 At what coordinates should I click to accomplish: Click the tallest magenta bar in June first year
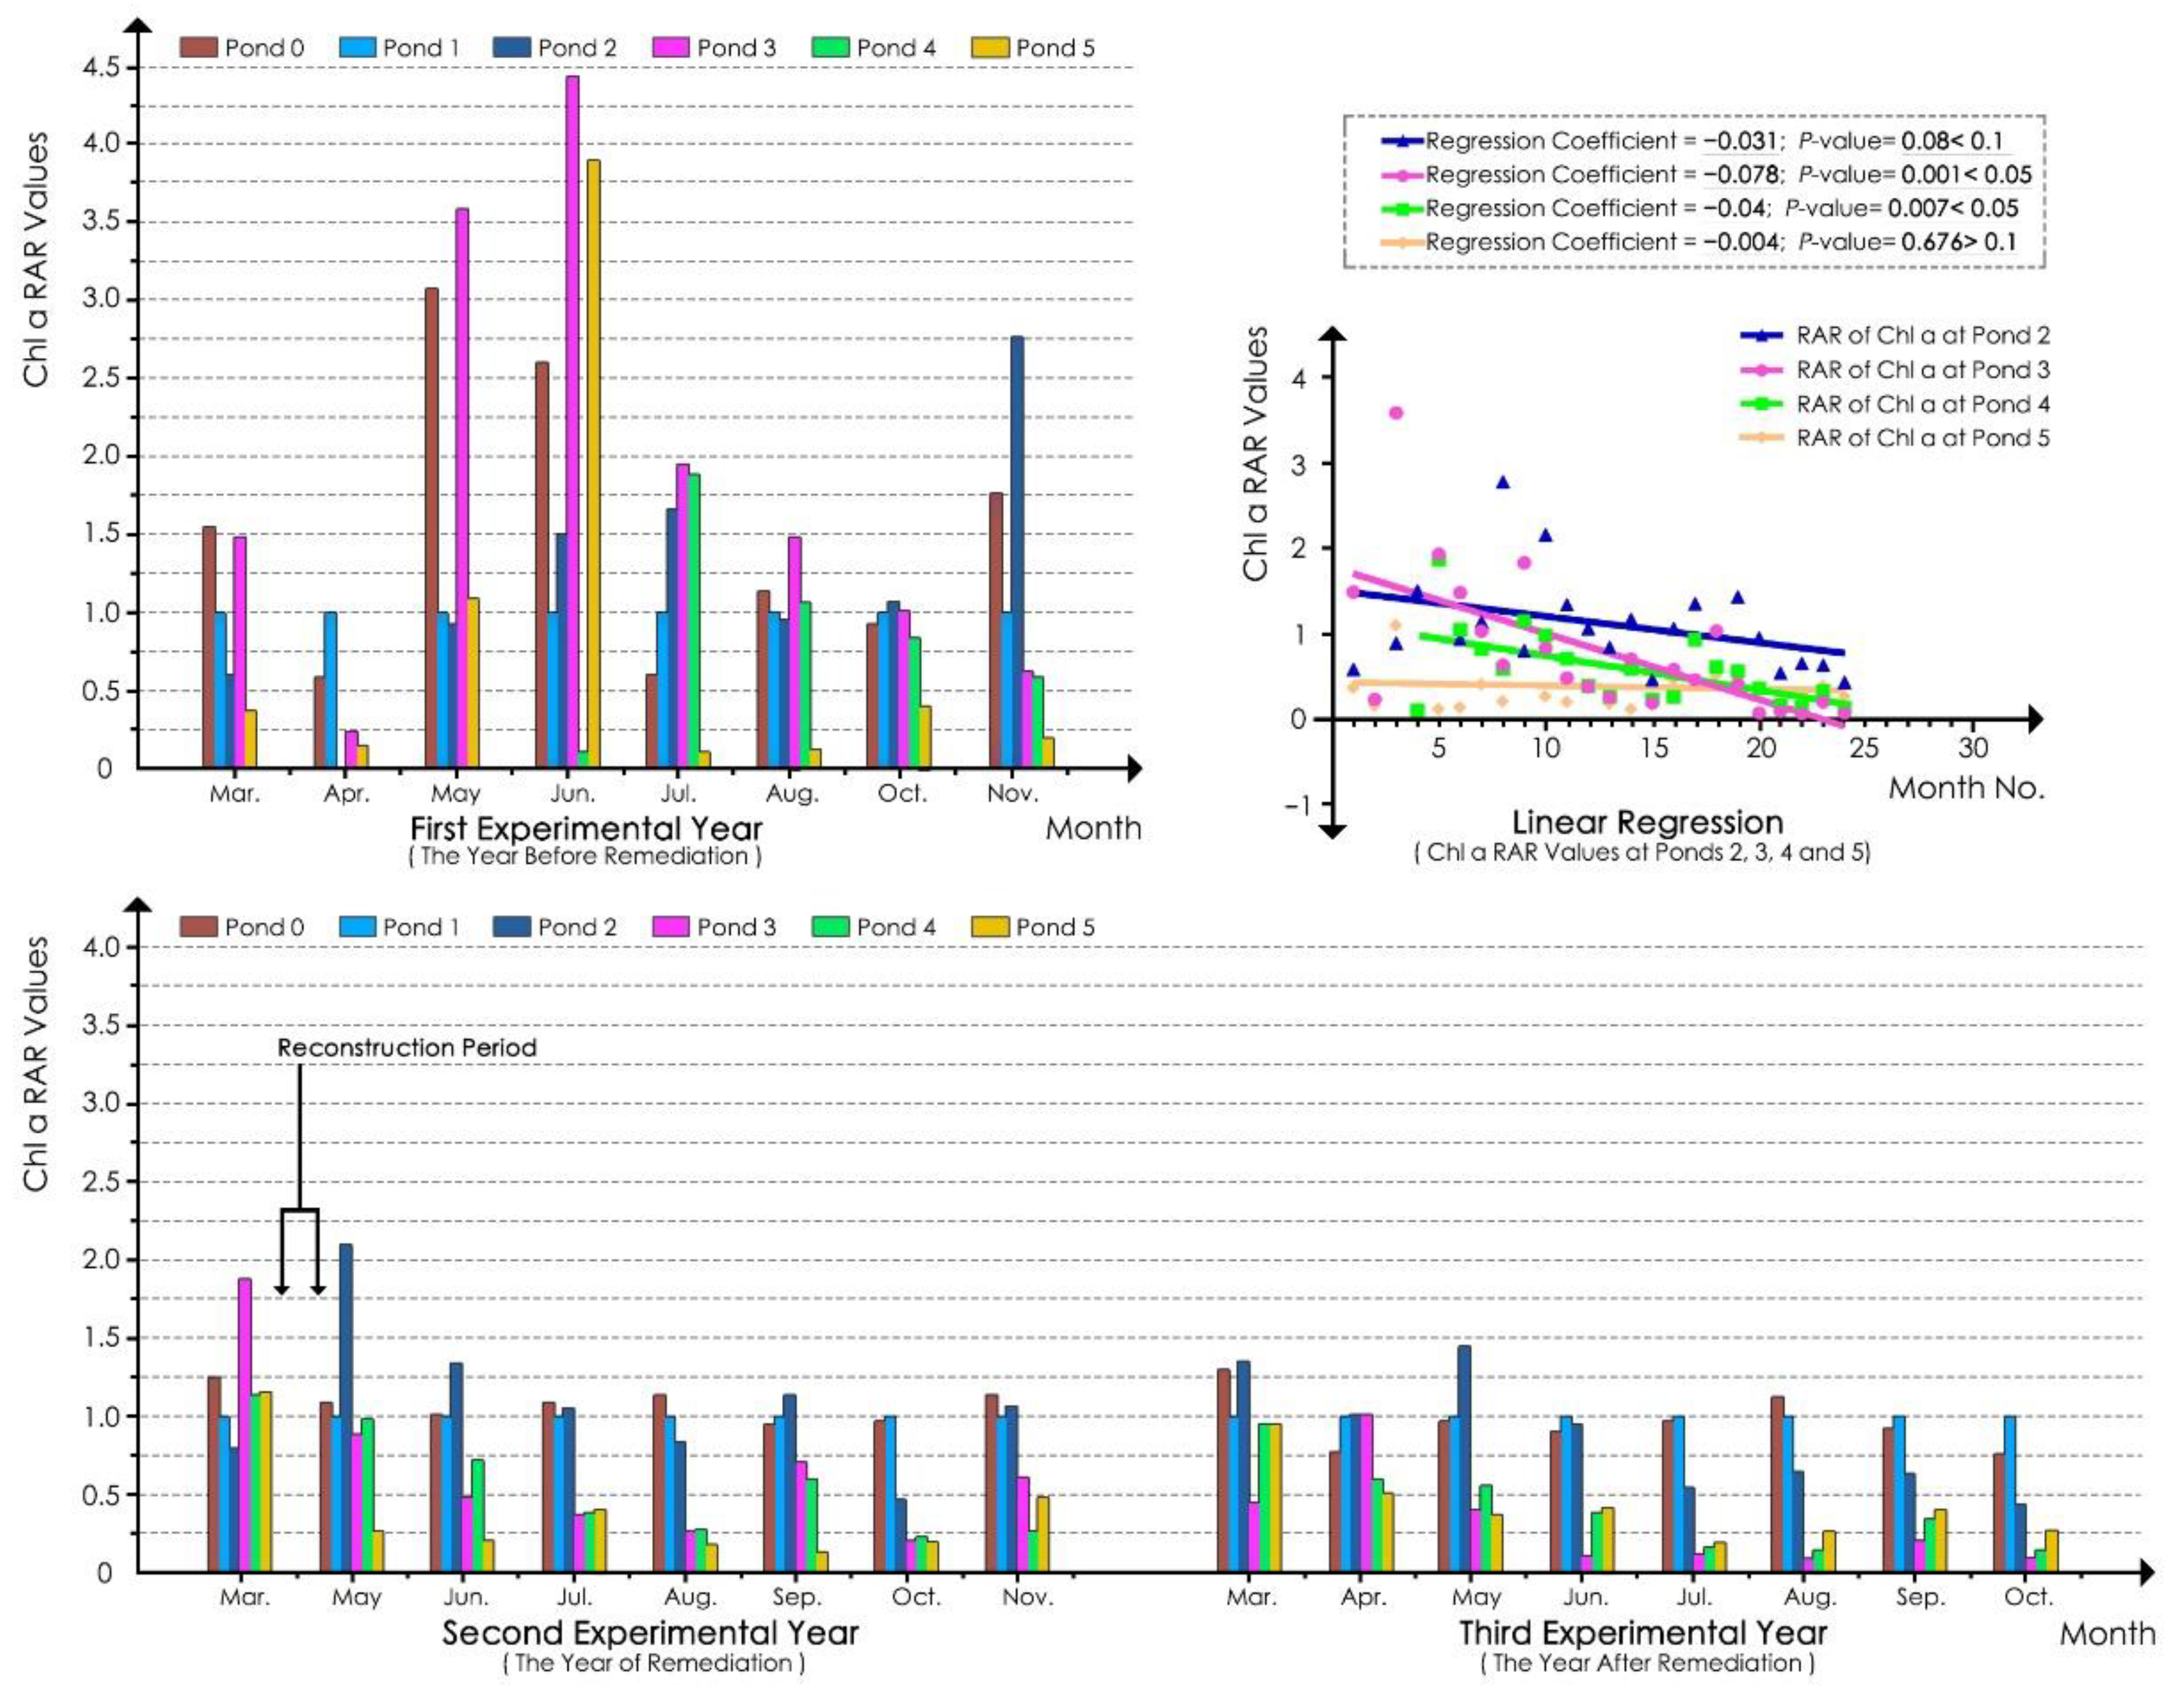pyautogui.click(x=572, y=420)
